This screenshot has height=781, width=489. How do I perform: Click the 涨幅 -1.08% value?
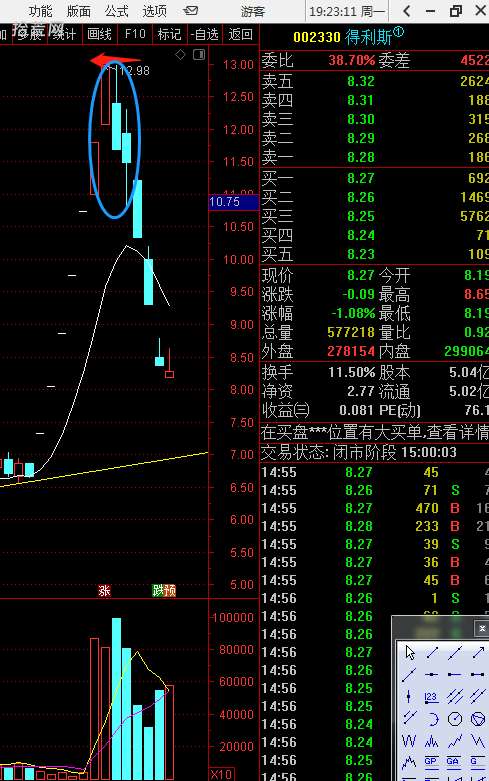(354, 313)
